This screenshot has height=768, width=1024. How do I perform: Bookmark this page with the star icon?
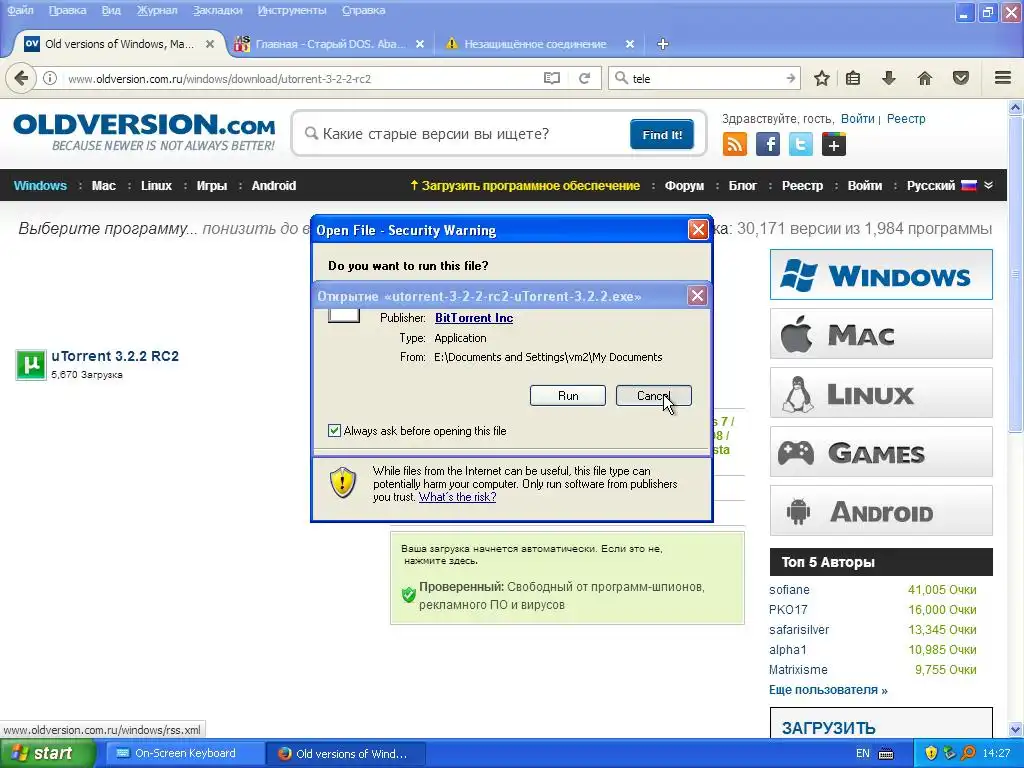pyautogui.click(x=822, y=78)
